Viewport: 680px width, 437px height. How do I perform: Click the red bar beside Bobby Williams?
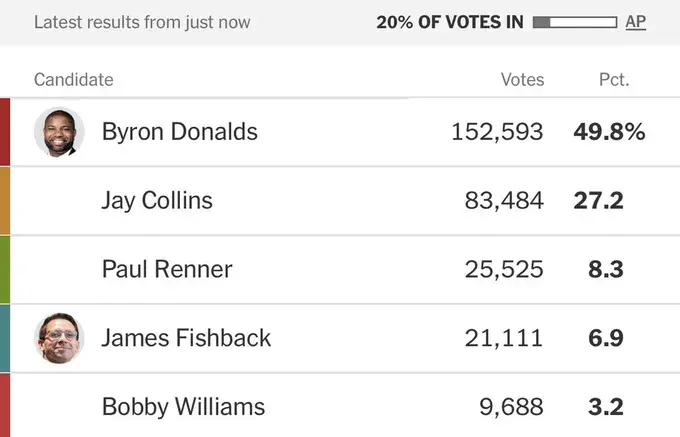tap(5, 405)
